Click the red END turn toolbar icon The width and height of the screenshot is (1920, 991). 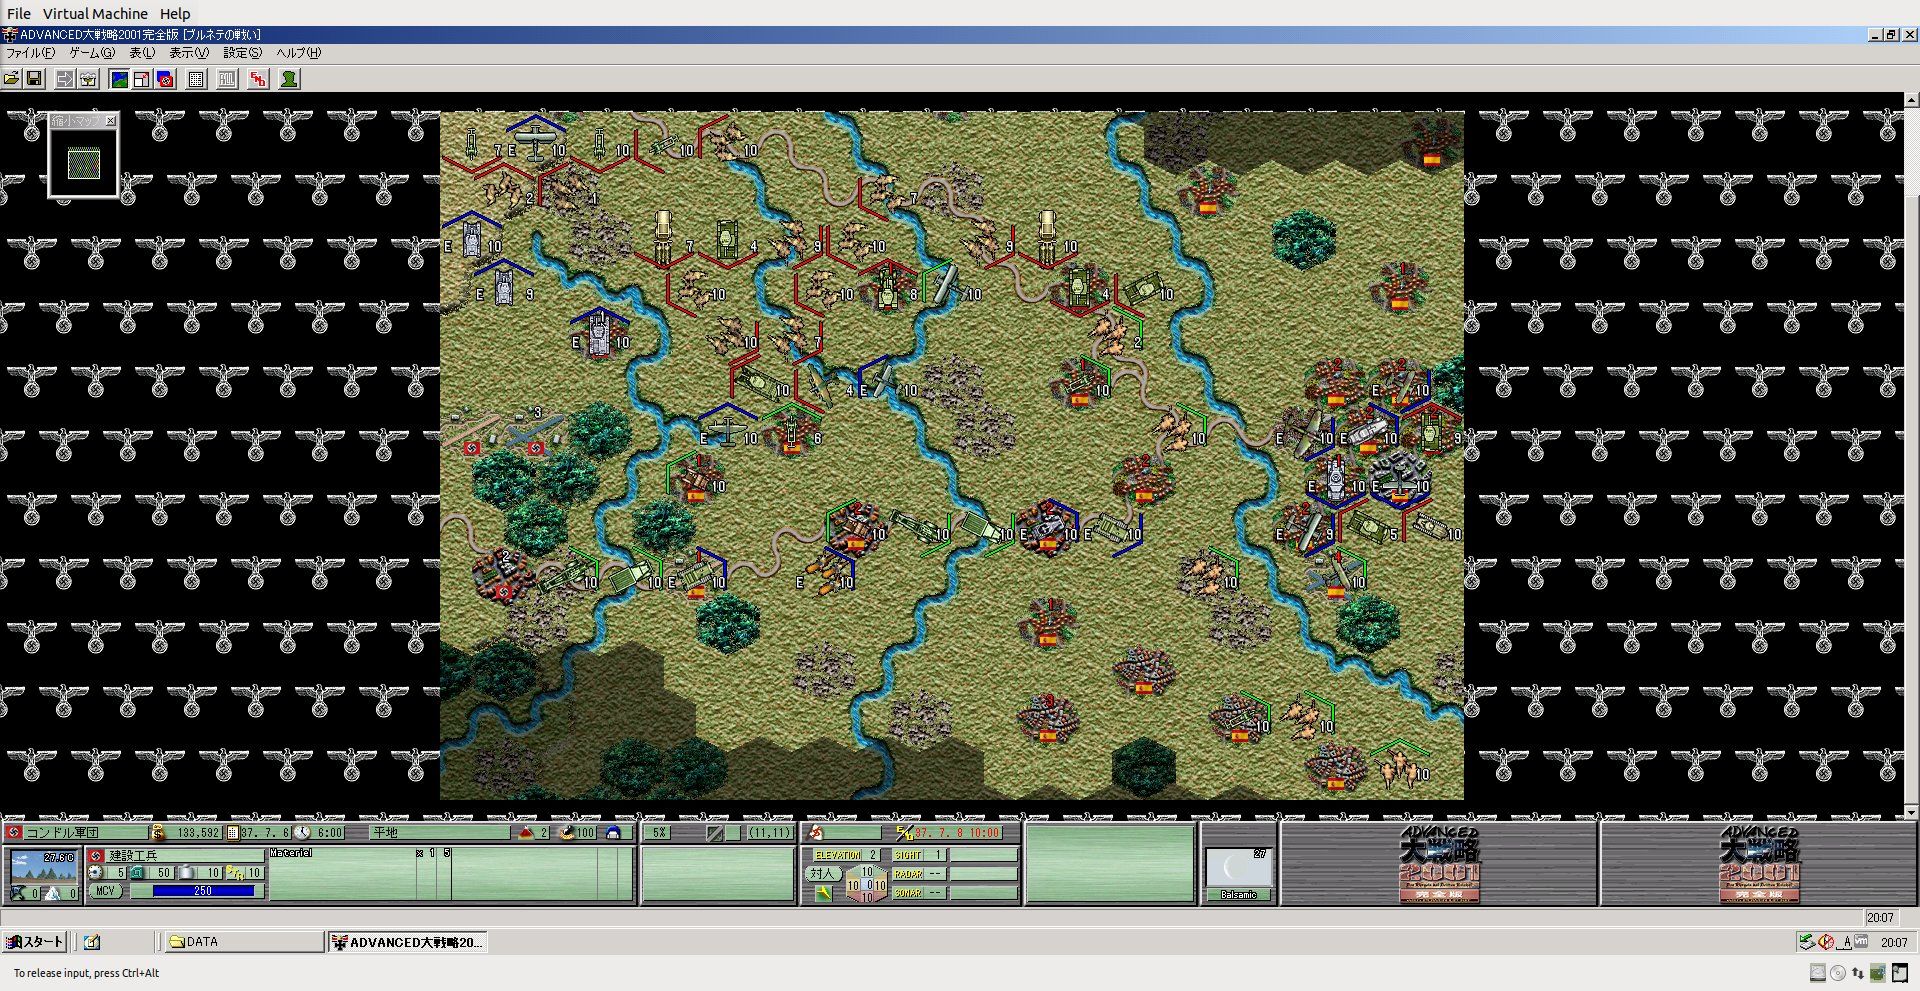click(259, 79)
